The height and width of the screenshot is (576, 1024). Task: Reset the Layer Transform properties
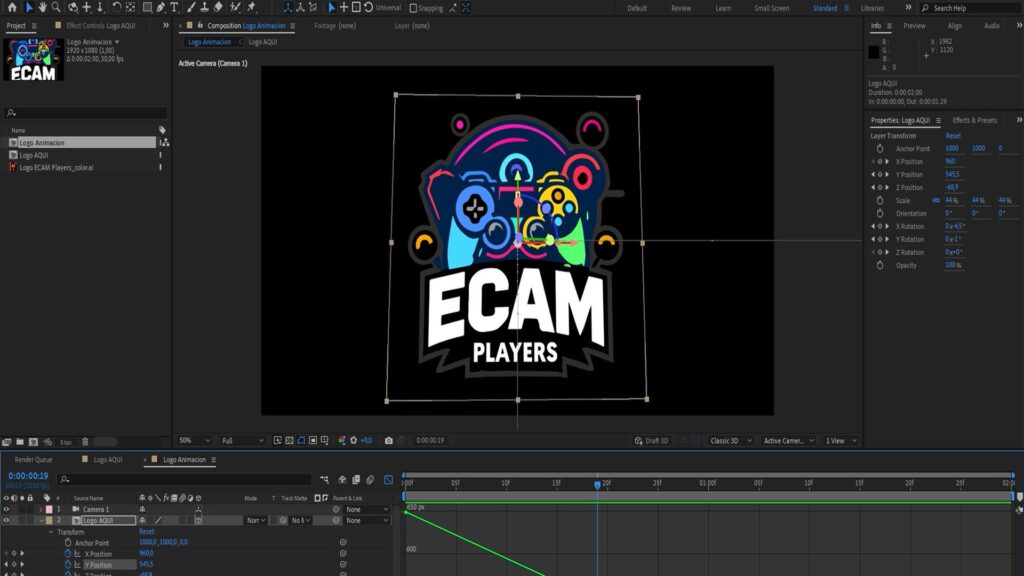coord(951,134)
